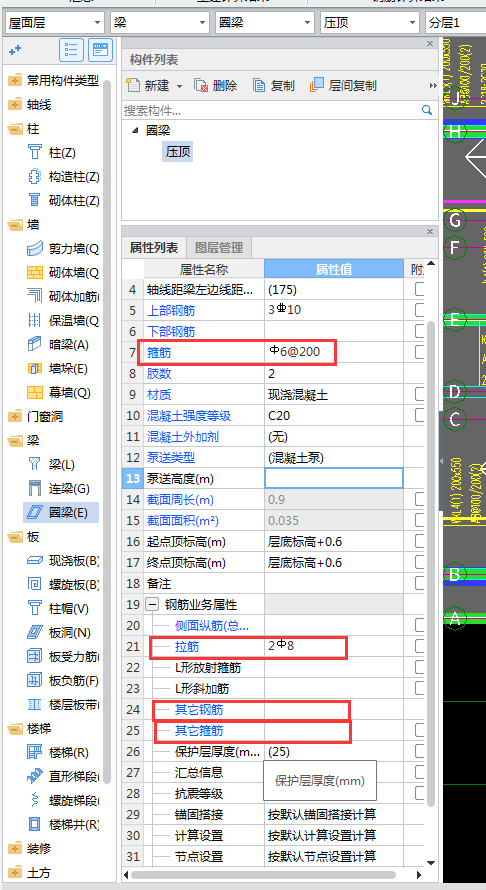Select the 保温墙 insulation wall icon
Image resolution: width=486 pixels, height=890 pixels.
[35, 321]
